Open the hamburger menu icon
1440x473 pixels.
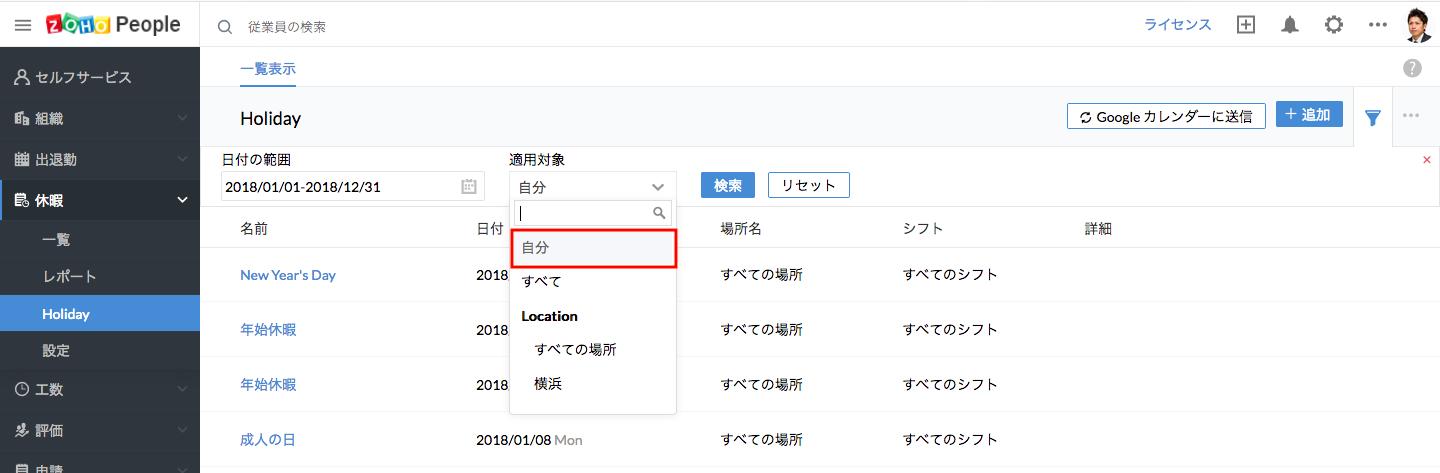point(23,25)
